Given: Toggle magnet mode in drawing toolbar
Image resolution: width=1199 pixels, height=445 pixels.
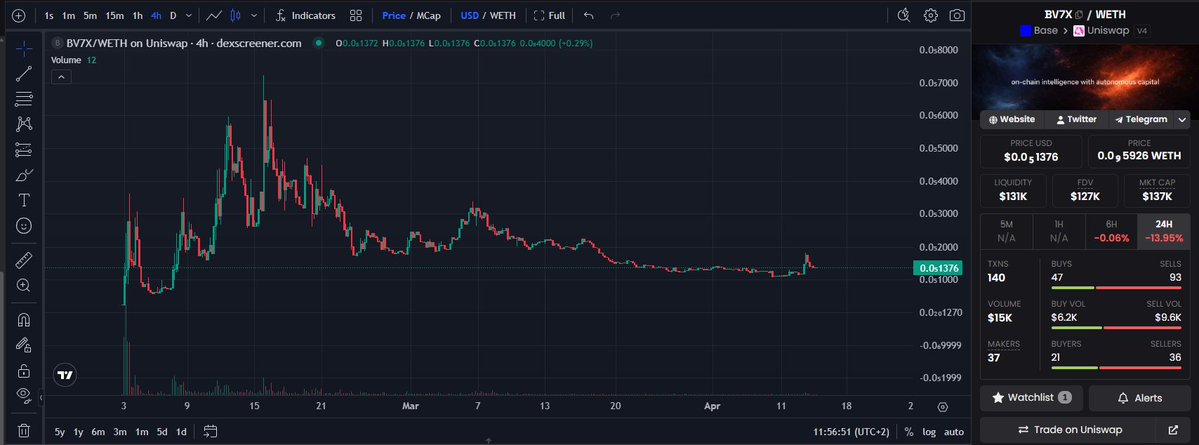Looking at the screenshot, I should coord(24,320).
